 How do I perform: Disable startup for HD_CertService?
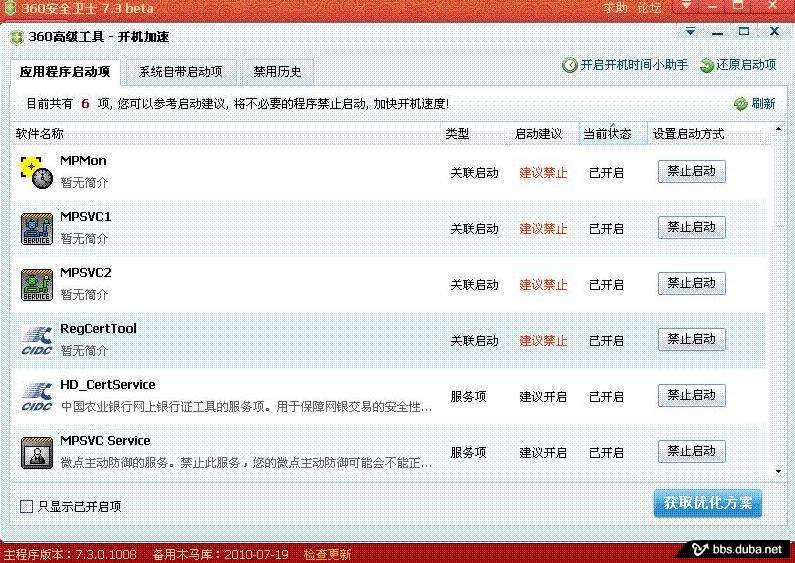click(x=691, y=395)
